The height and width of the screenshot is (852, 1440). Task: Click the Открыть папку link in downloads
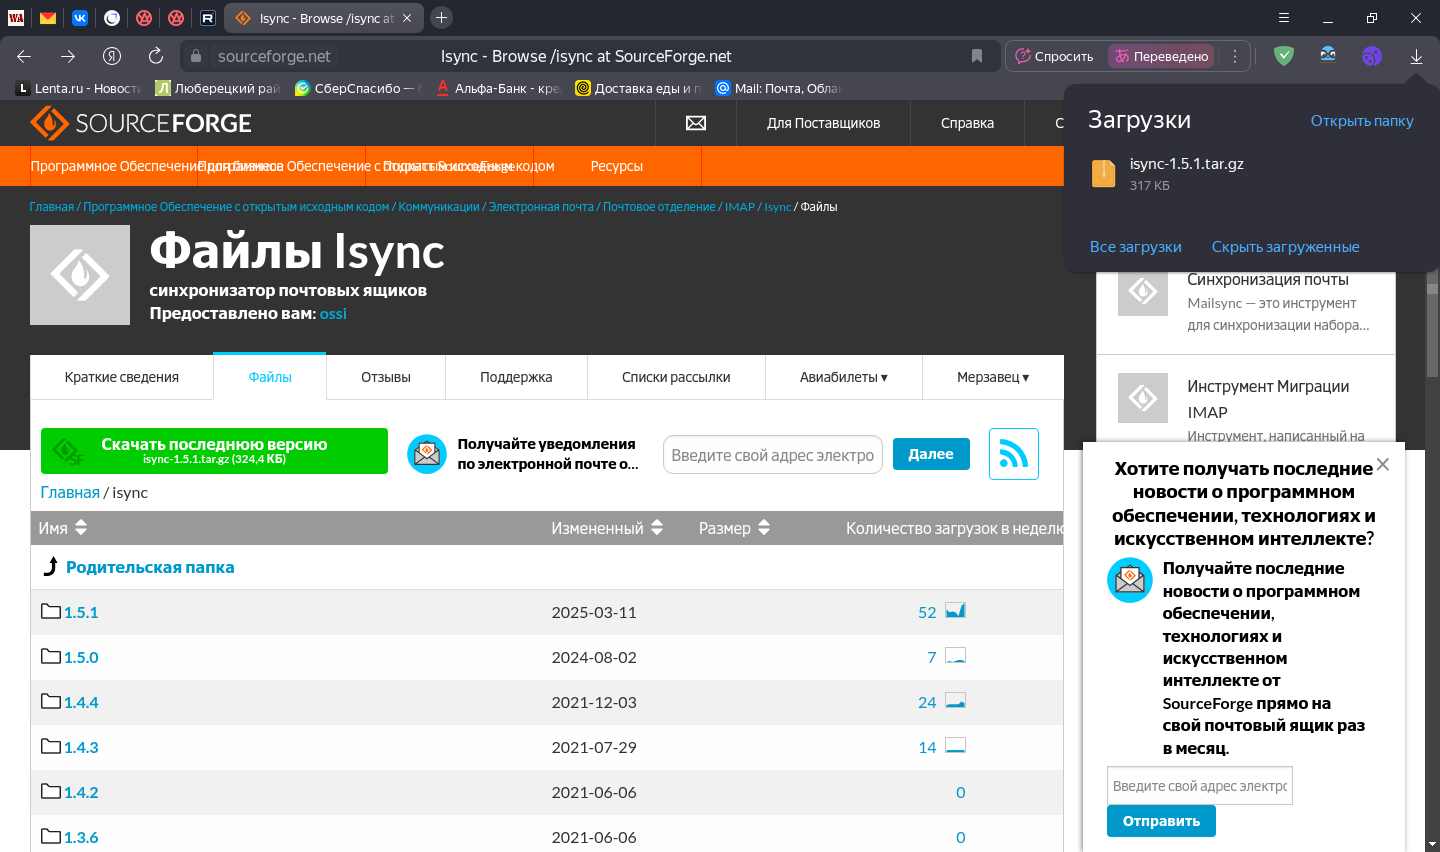point(1361,121)
